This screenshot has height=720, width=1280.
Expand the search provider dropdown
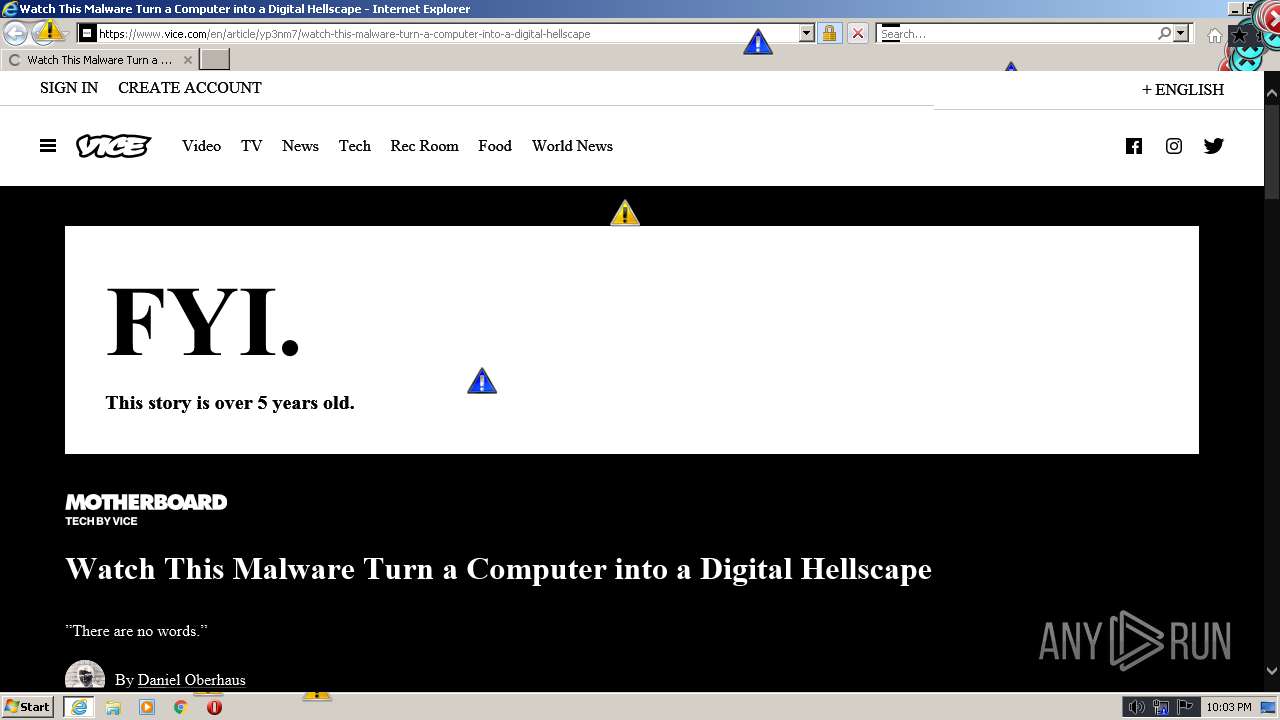point(1181,33)
